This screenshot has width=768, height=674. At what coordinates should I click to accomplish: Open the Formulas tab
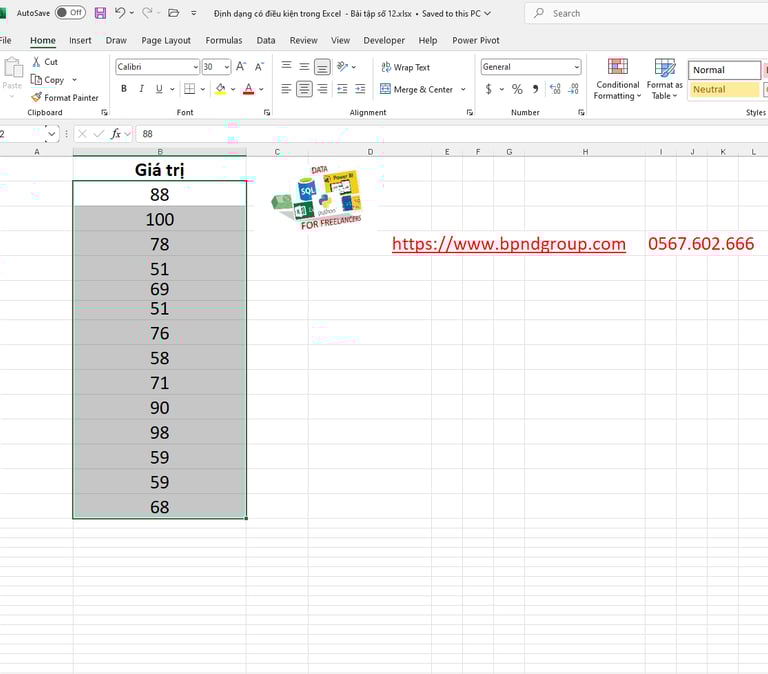(x=223, y=40)
